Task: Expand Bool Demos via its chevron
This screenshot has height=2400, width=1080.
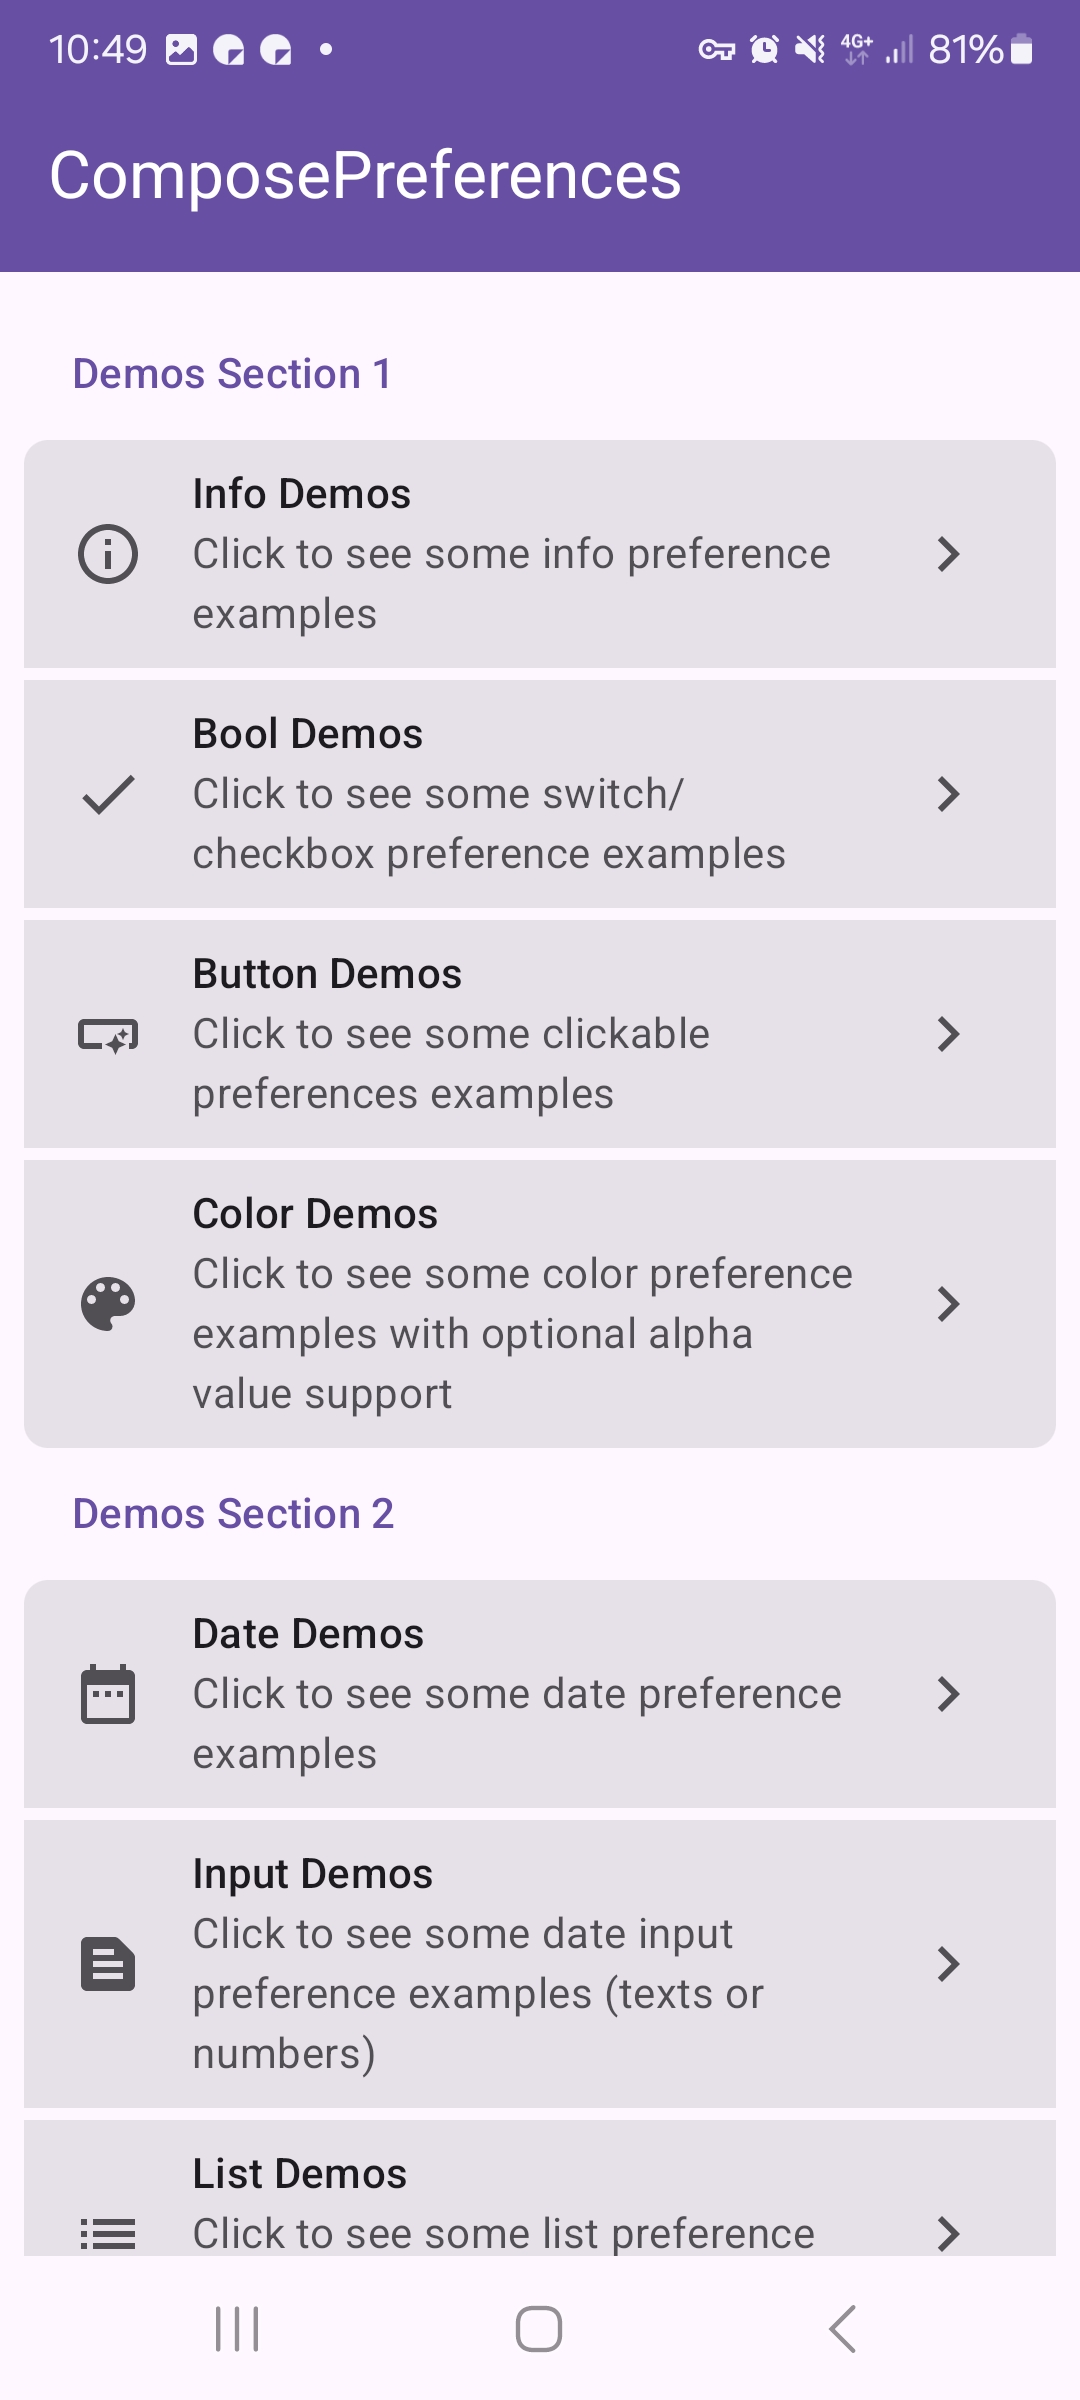Action: pyautogui.click(x=948, y=794)
